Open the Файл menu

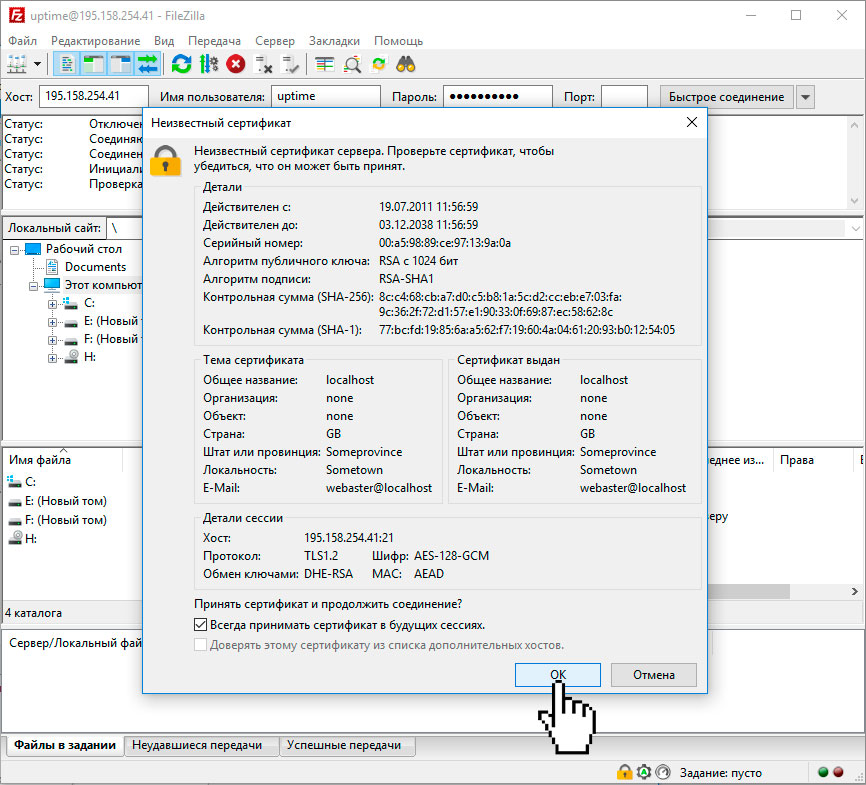point(23,41)
